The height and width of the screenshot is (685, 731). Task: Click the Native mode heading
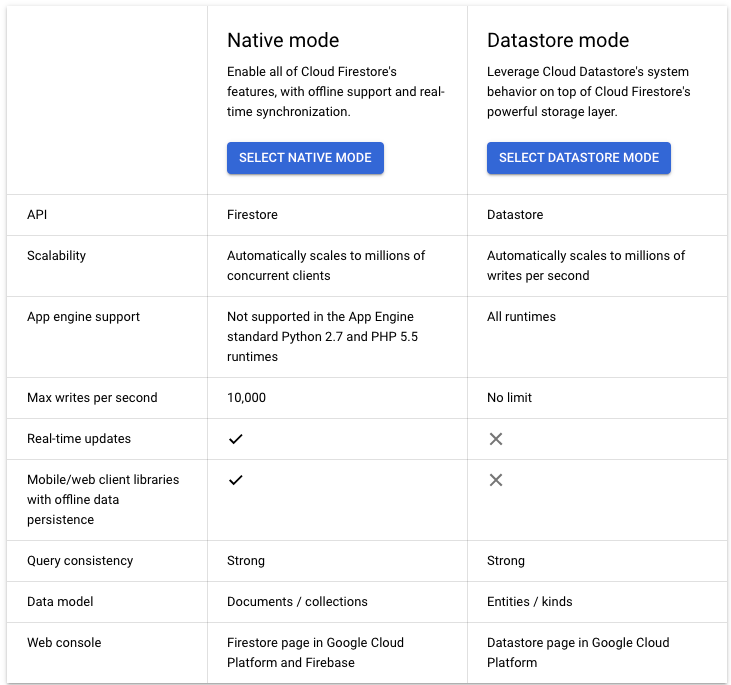pyautogui.click(x=283, y=40)
